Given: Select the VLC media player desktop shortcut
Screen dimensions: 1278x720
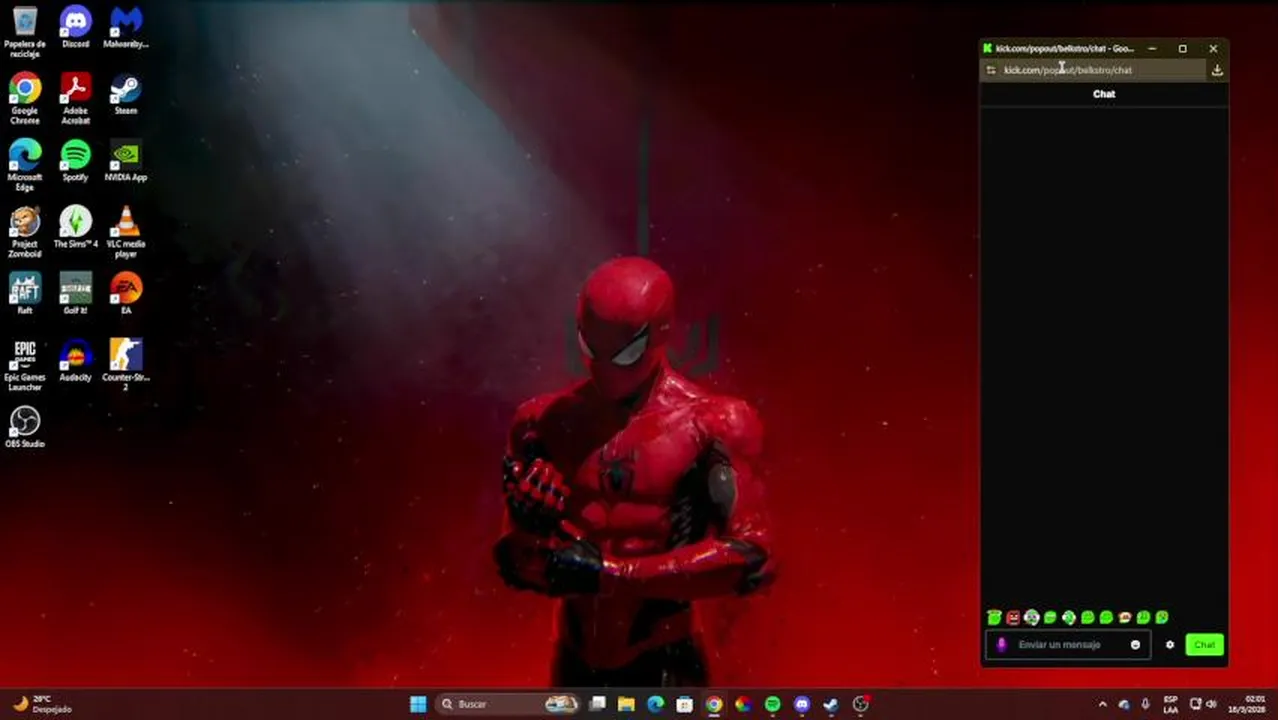Looking at the screenshot, I should pyautogui.click(x=126, y=232).
